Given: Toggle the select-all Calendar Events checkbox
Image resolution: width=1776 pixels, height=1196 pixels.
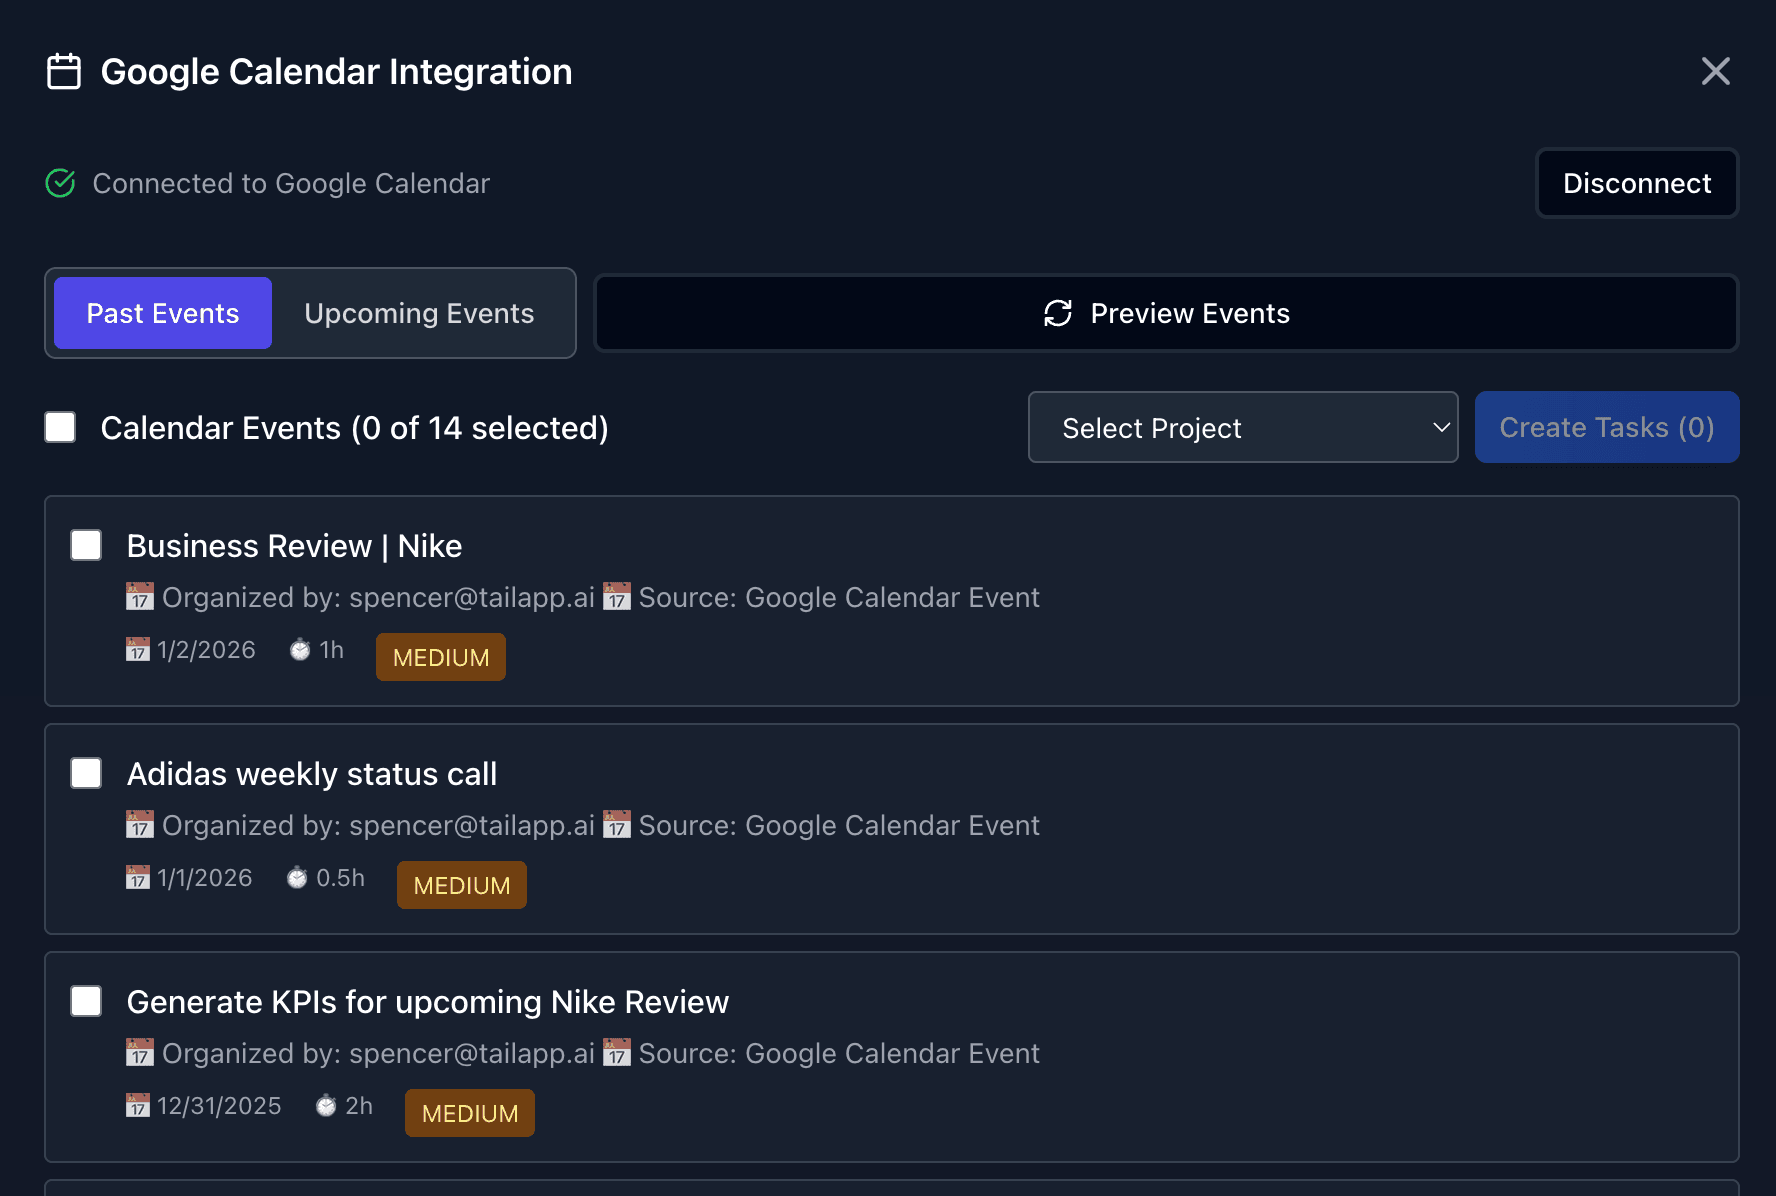Looking at the screenshot, I should [59, 427].
